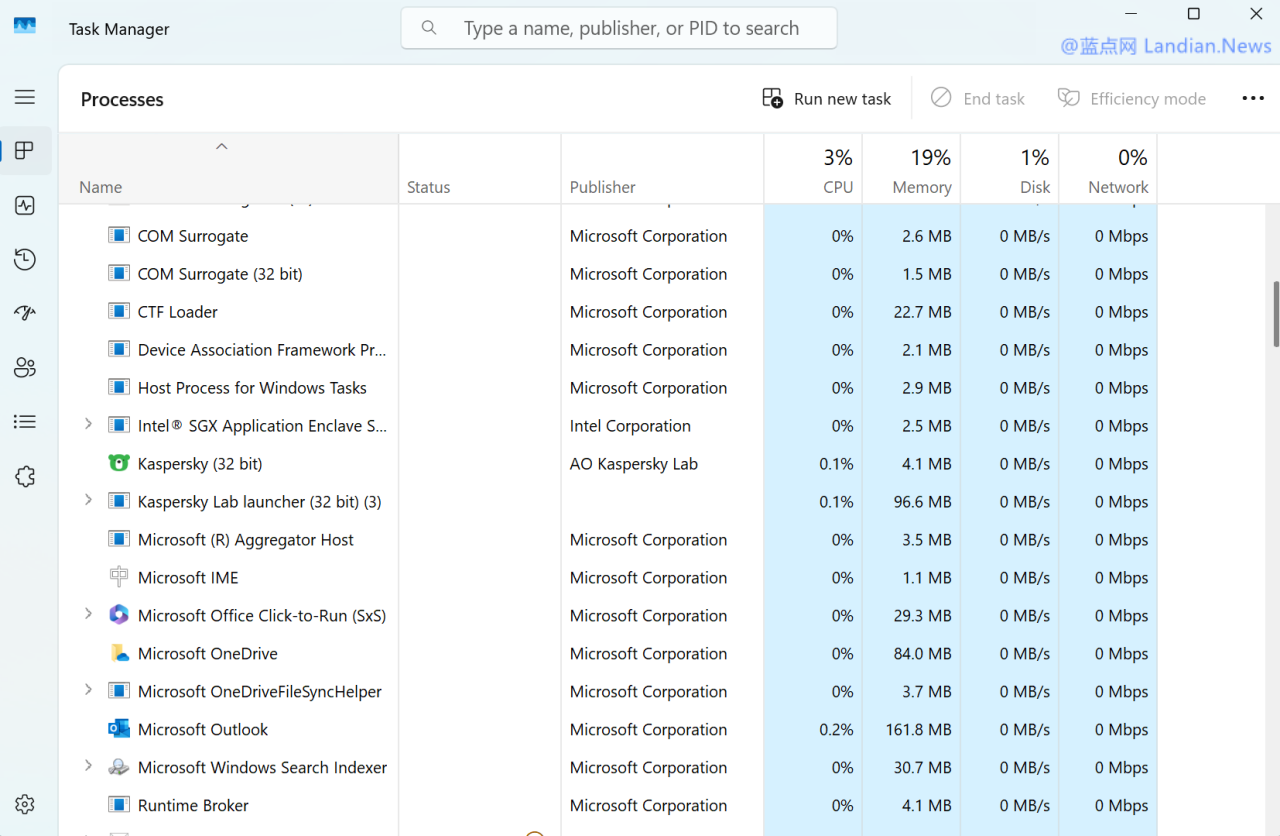Click the sort arrow above Name column

coord(222,147)
